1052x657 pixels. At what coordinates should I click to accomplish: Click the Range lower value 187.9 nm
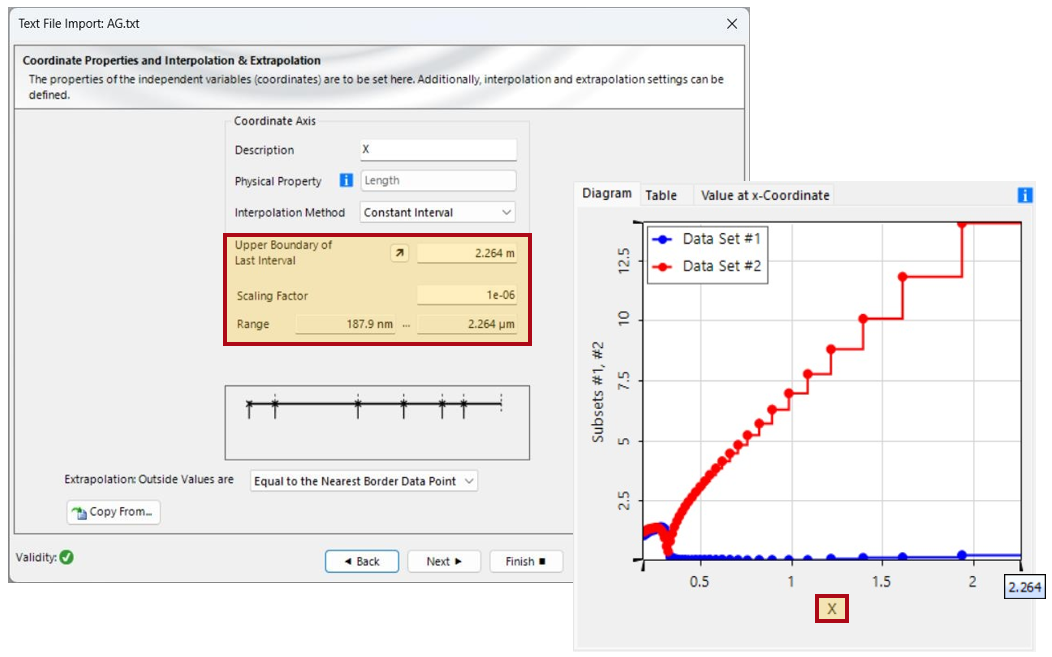pyautogui.click(x=345, y=324)
